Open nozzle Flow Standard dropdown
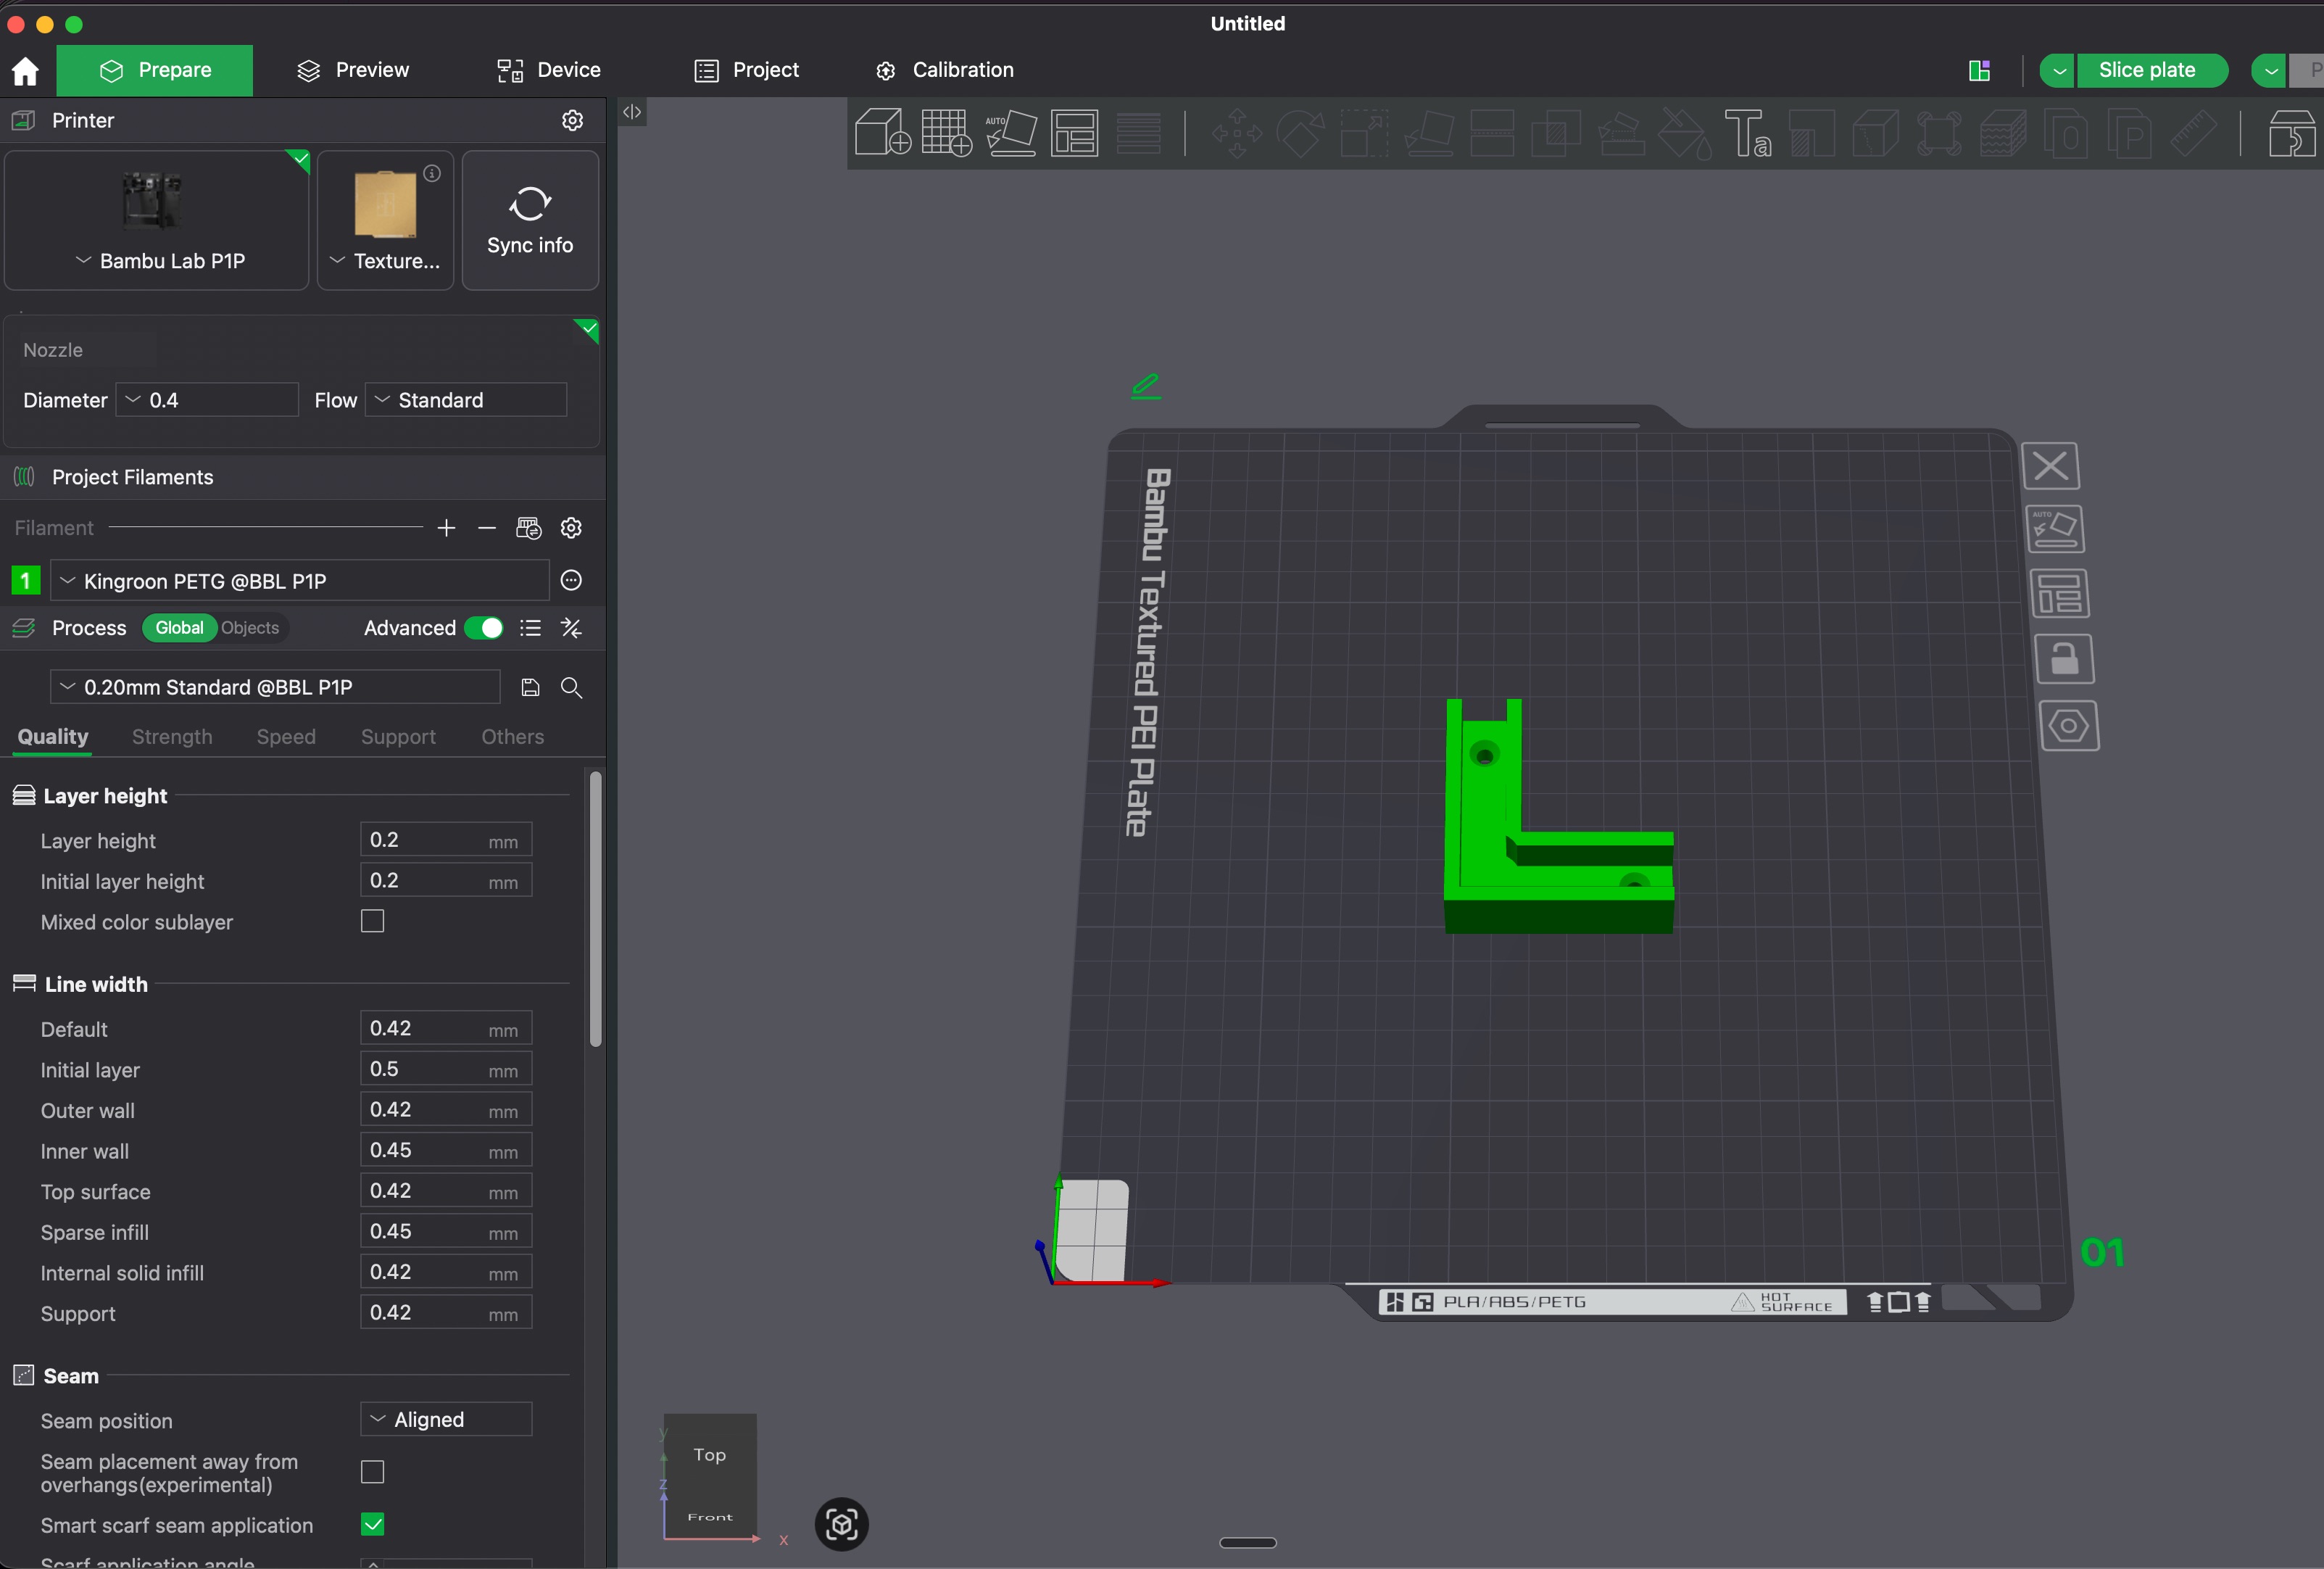This screenshot has width=2324, height=1569. point(466,400)
